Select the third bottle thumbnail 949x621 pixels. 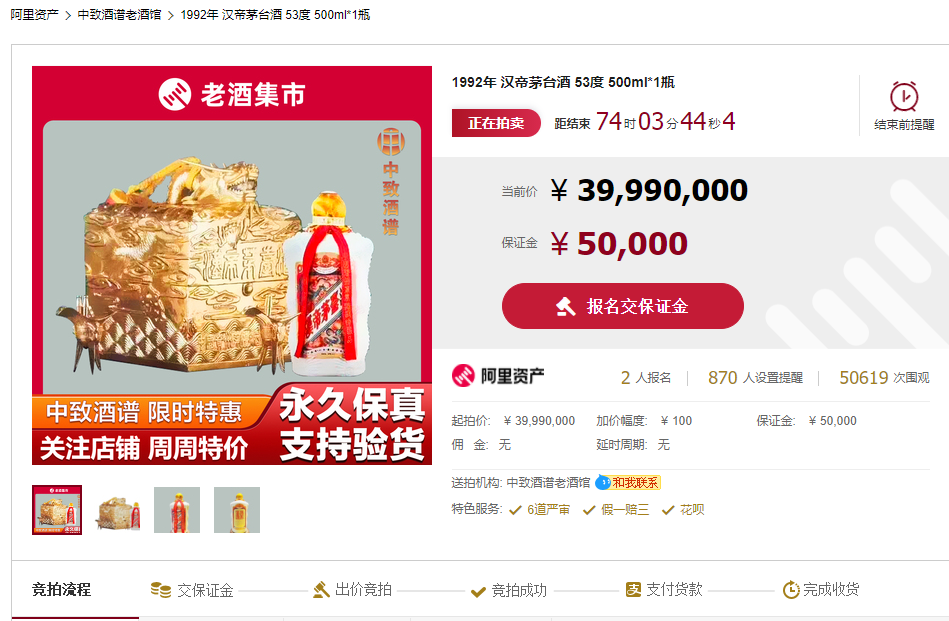(177, 510)
